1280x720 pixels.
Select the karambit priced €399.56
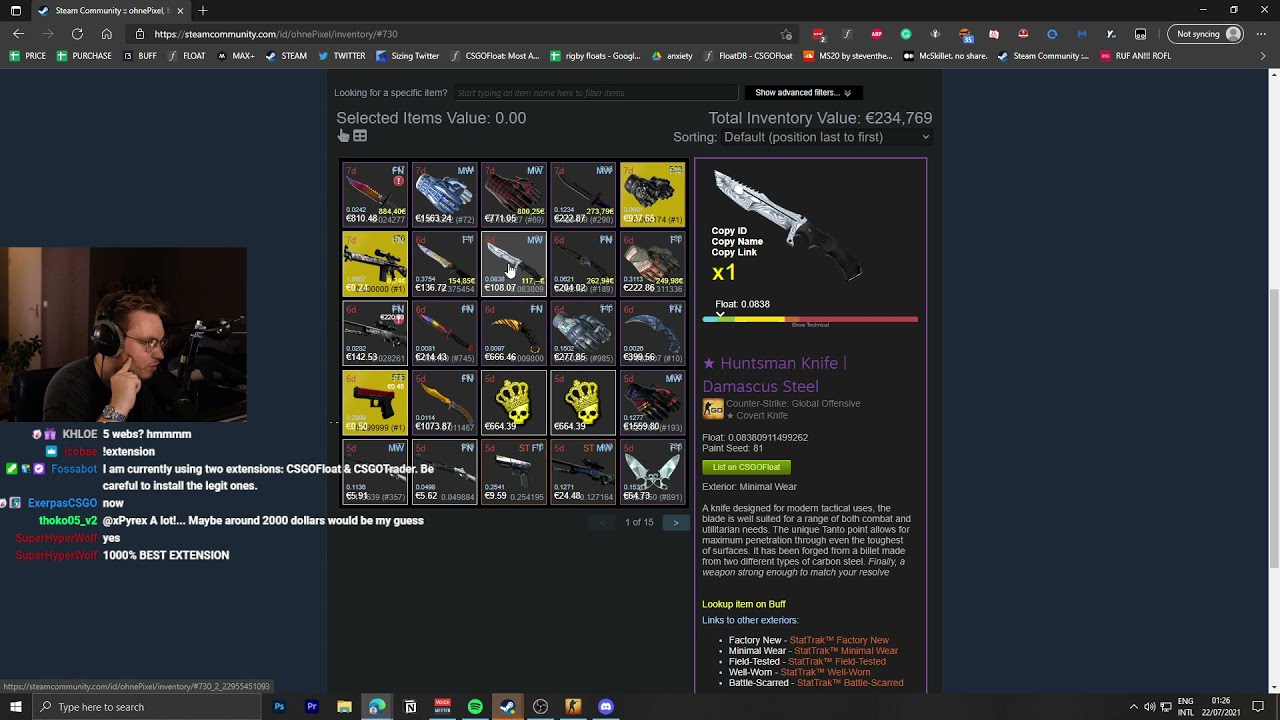[652, 333]
